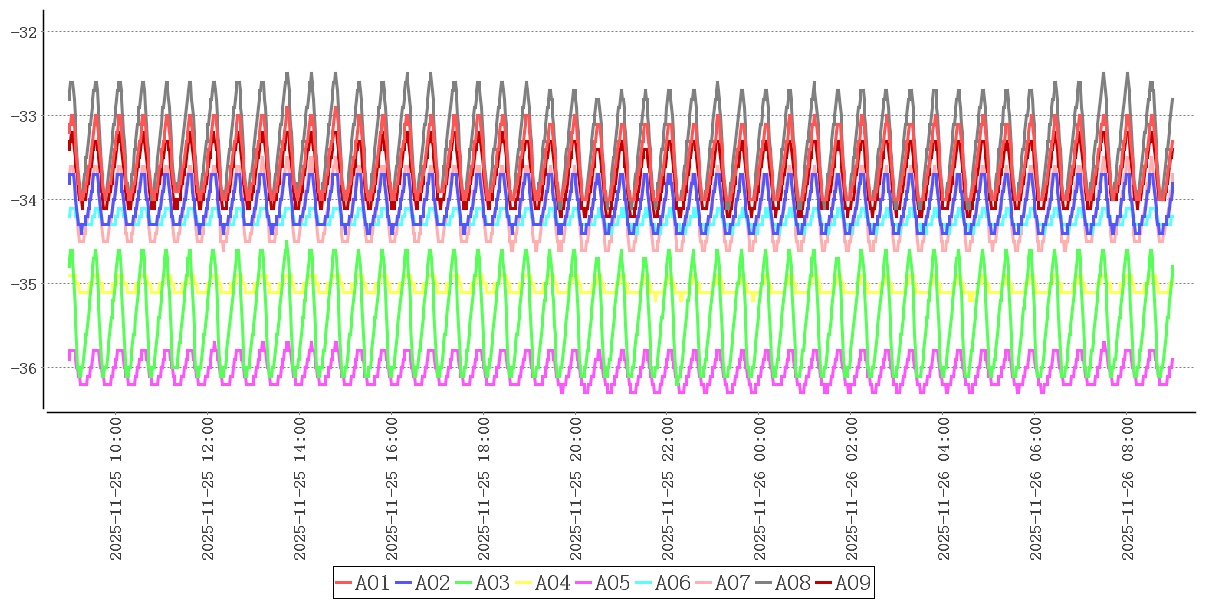The height and width of the screenshot is (600, 1207).
Task: Toggle the A08 legend label
Action: pyautogui.click(x=792, y=583)
